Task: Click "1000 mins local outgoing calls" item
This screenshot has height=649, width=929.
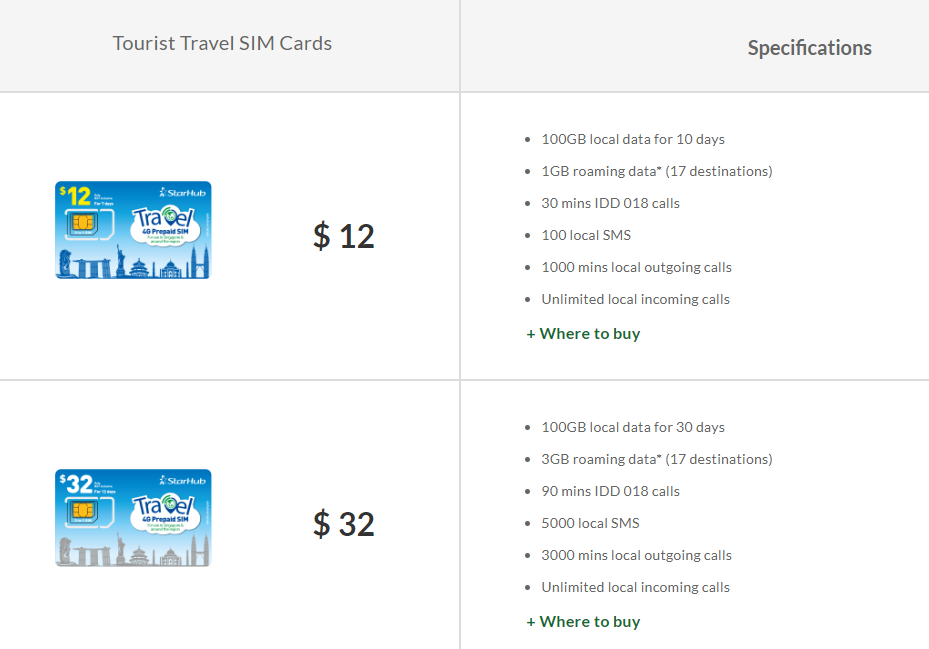Action: coord(636,267)
